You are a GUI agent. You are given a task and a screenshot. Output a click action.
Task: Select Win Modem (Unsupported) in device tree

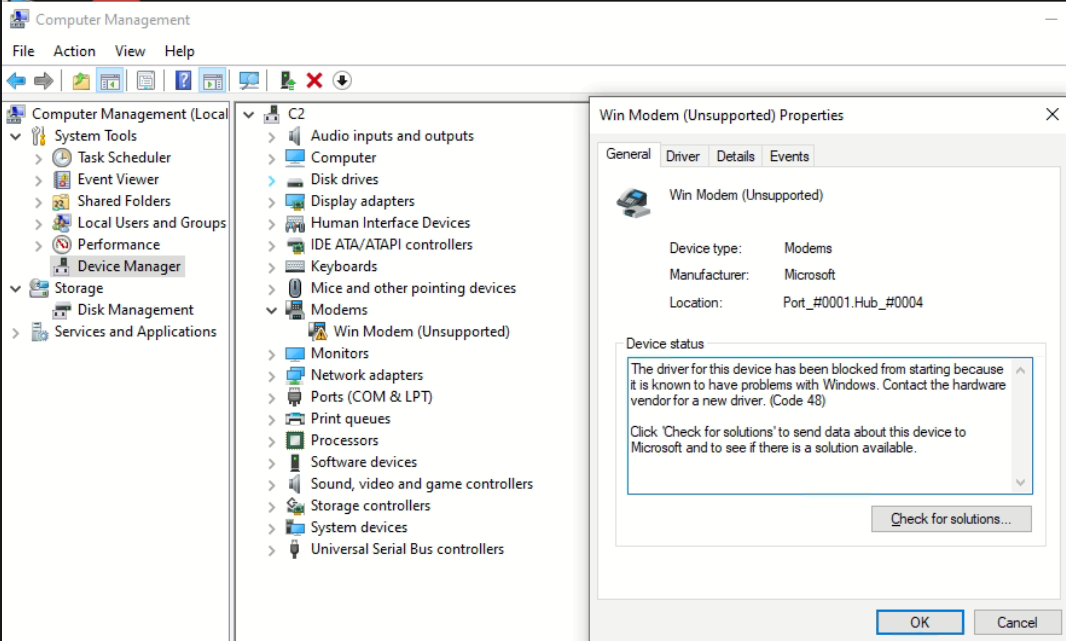(x=421, y=332)
